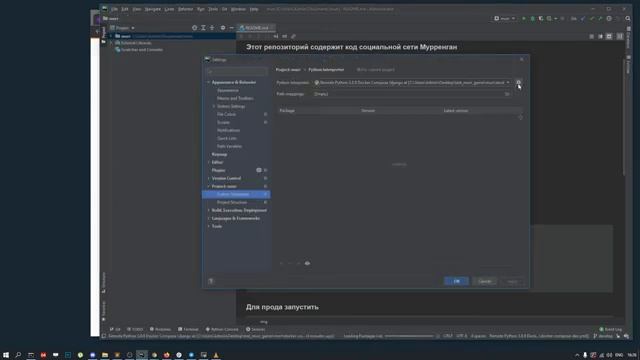Image resolution: width=640 pixels, height=360 pixels.
Task: Click Cancel button in Settings
Action: (484, 281)
